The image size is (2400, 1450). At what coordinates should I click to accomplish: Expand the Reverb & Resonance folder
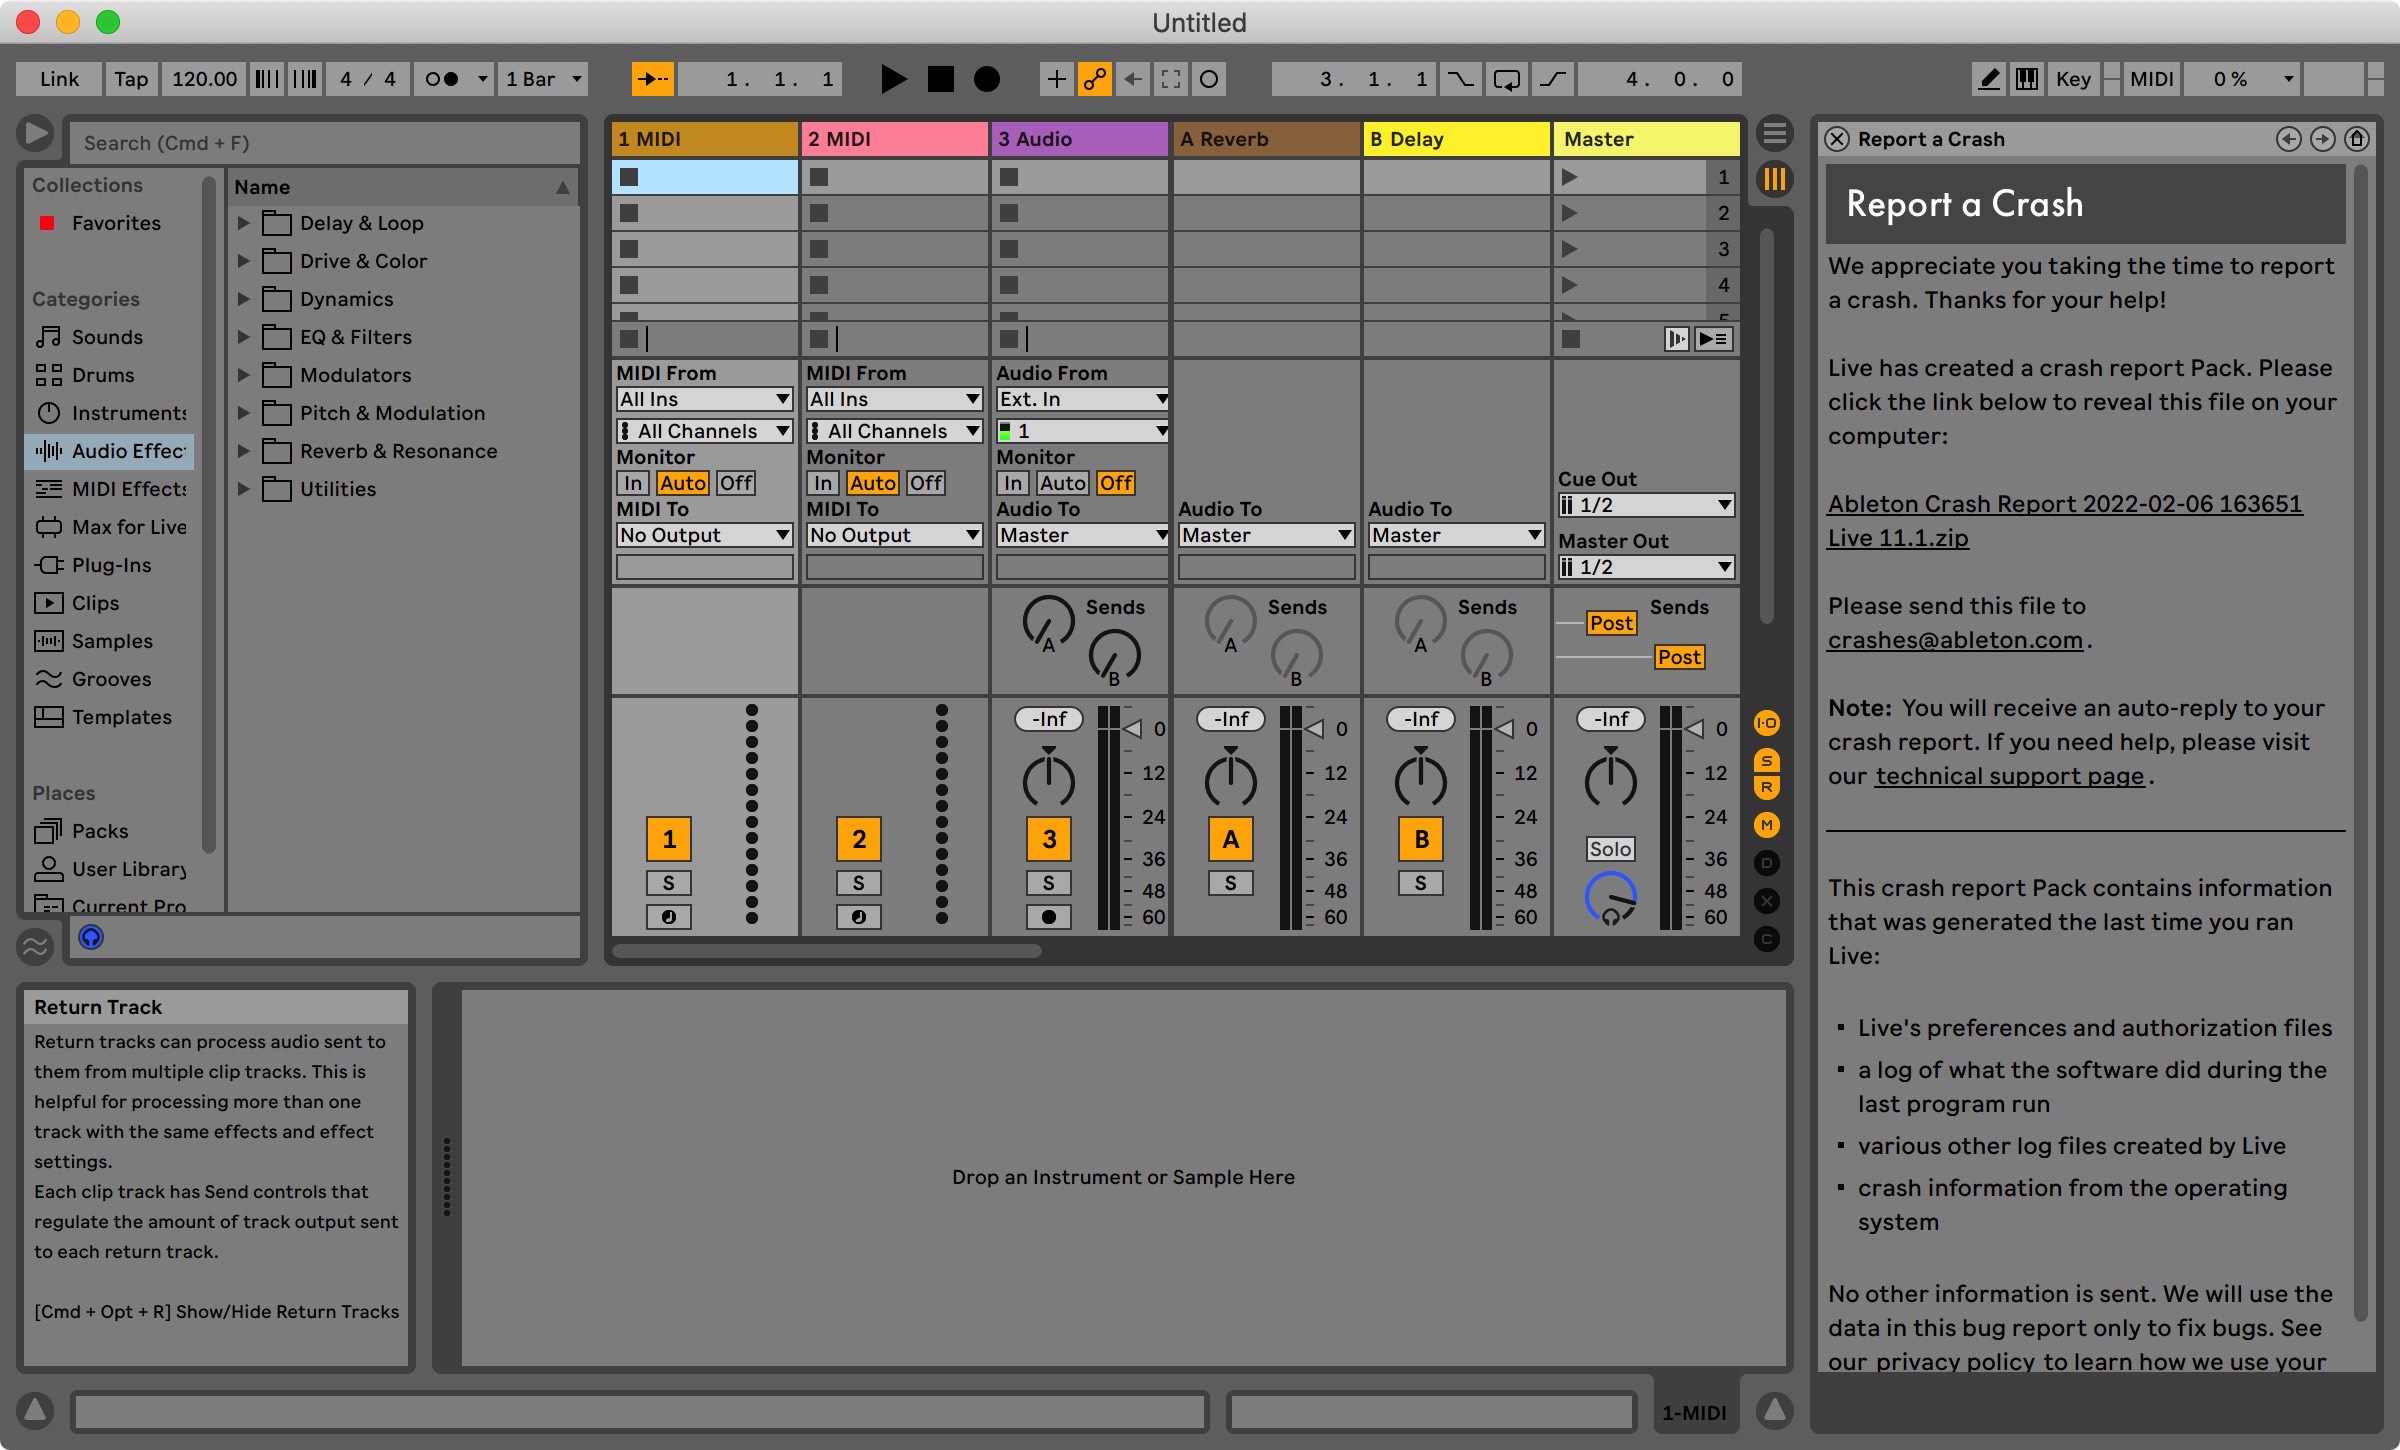click(x=243, y=451)
